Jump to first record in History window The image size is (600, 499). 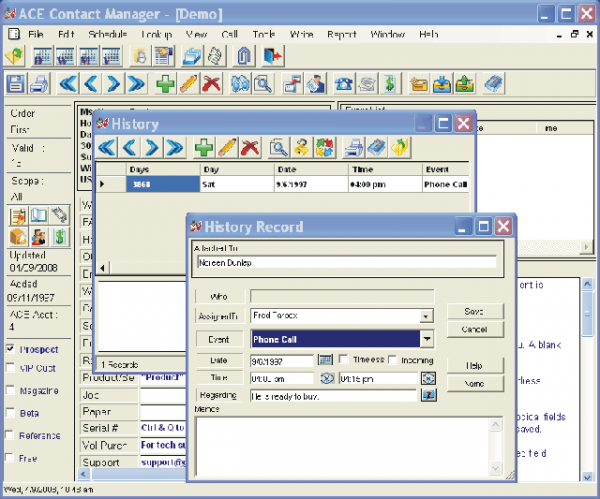(x=106, y=148)
